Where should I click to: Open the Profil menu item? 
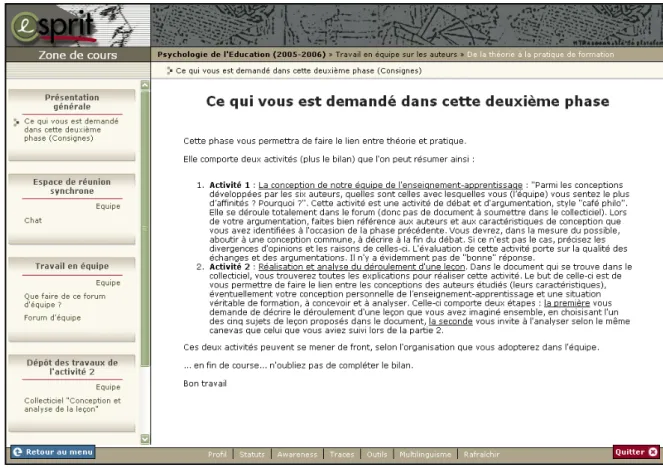click(217, 454)
